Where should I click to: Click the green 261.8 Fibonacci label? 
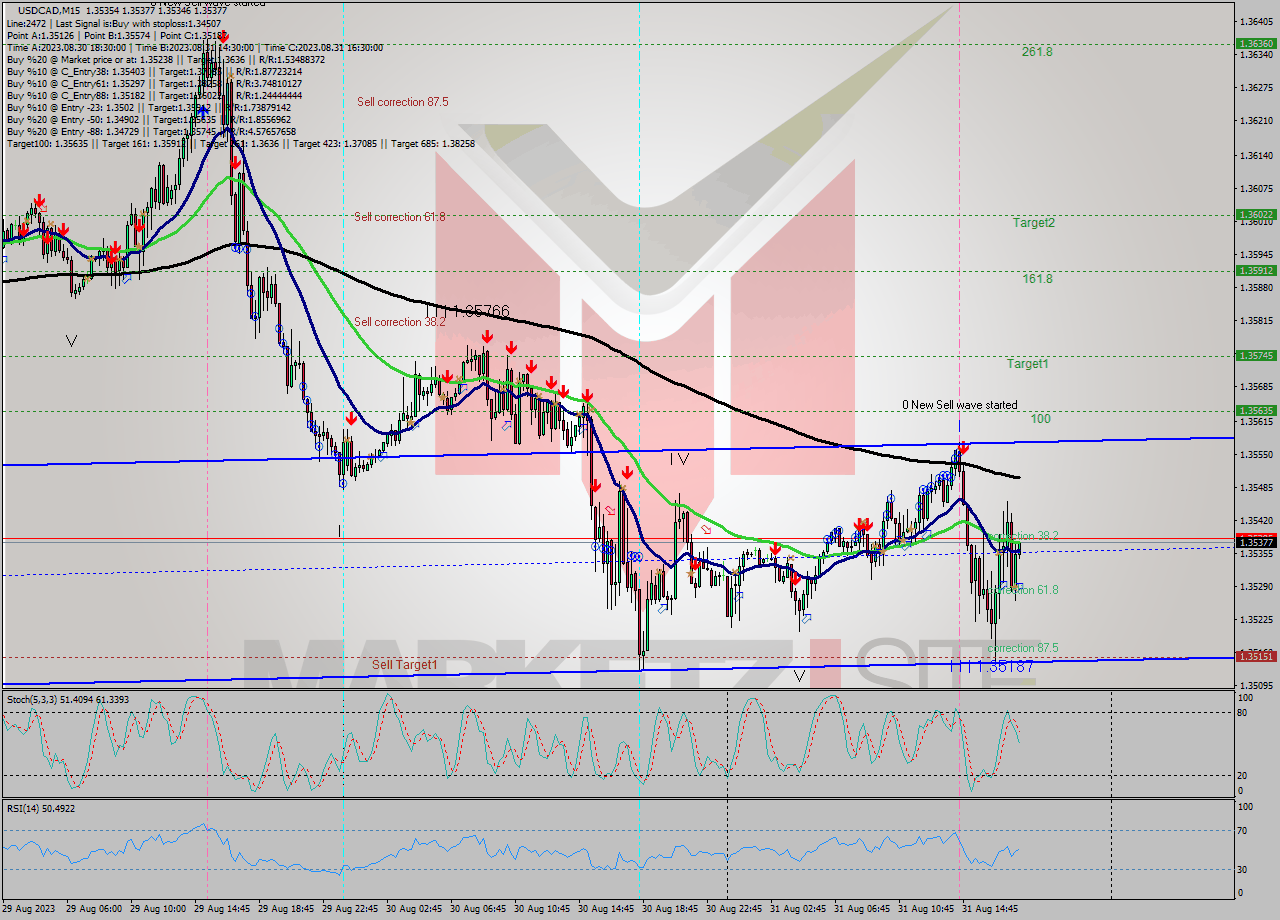1037,52
